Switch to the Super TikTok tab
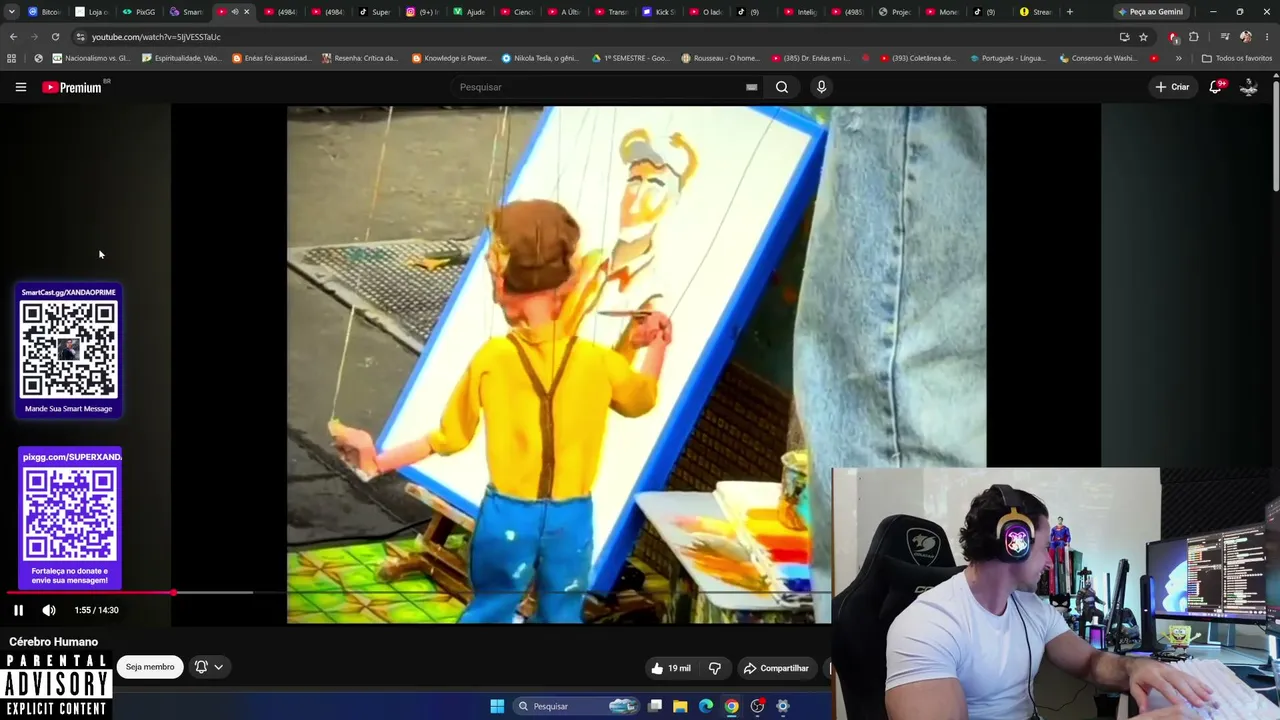The height and width of the screenshot is (720, 1280). pos(375,12)
